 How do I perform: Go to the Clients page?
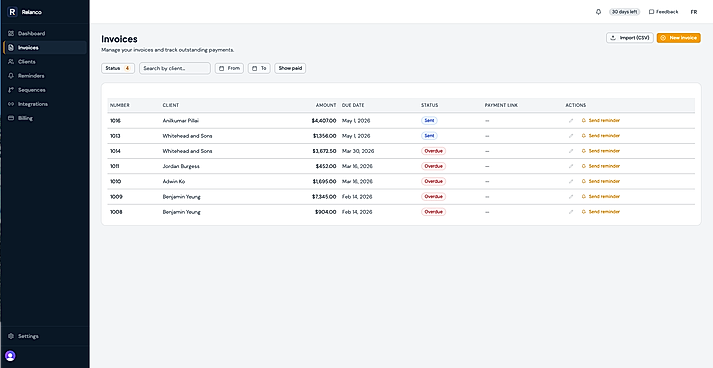45,62
